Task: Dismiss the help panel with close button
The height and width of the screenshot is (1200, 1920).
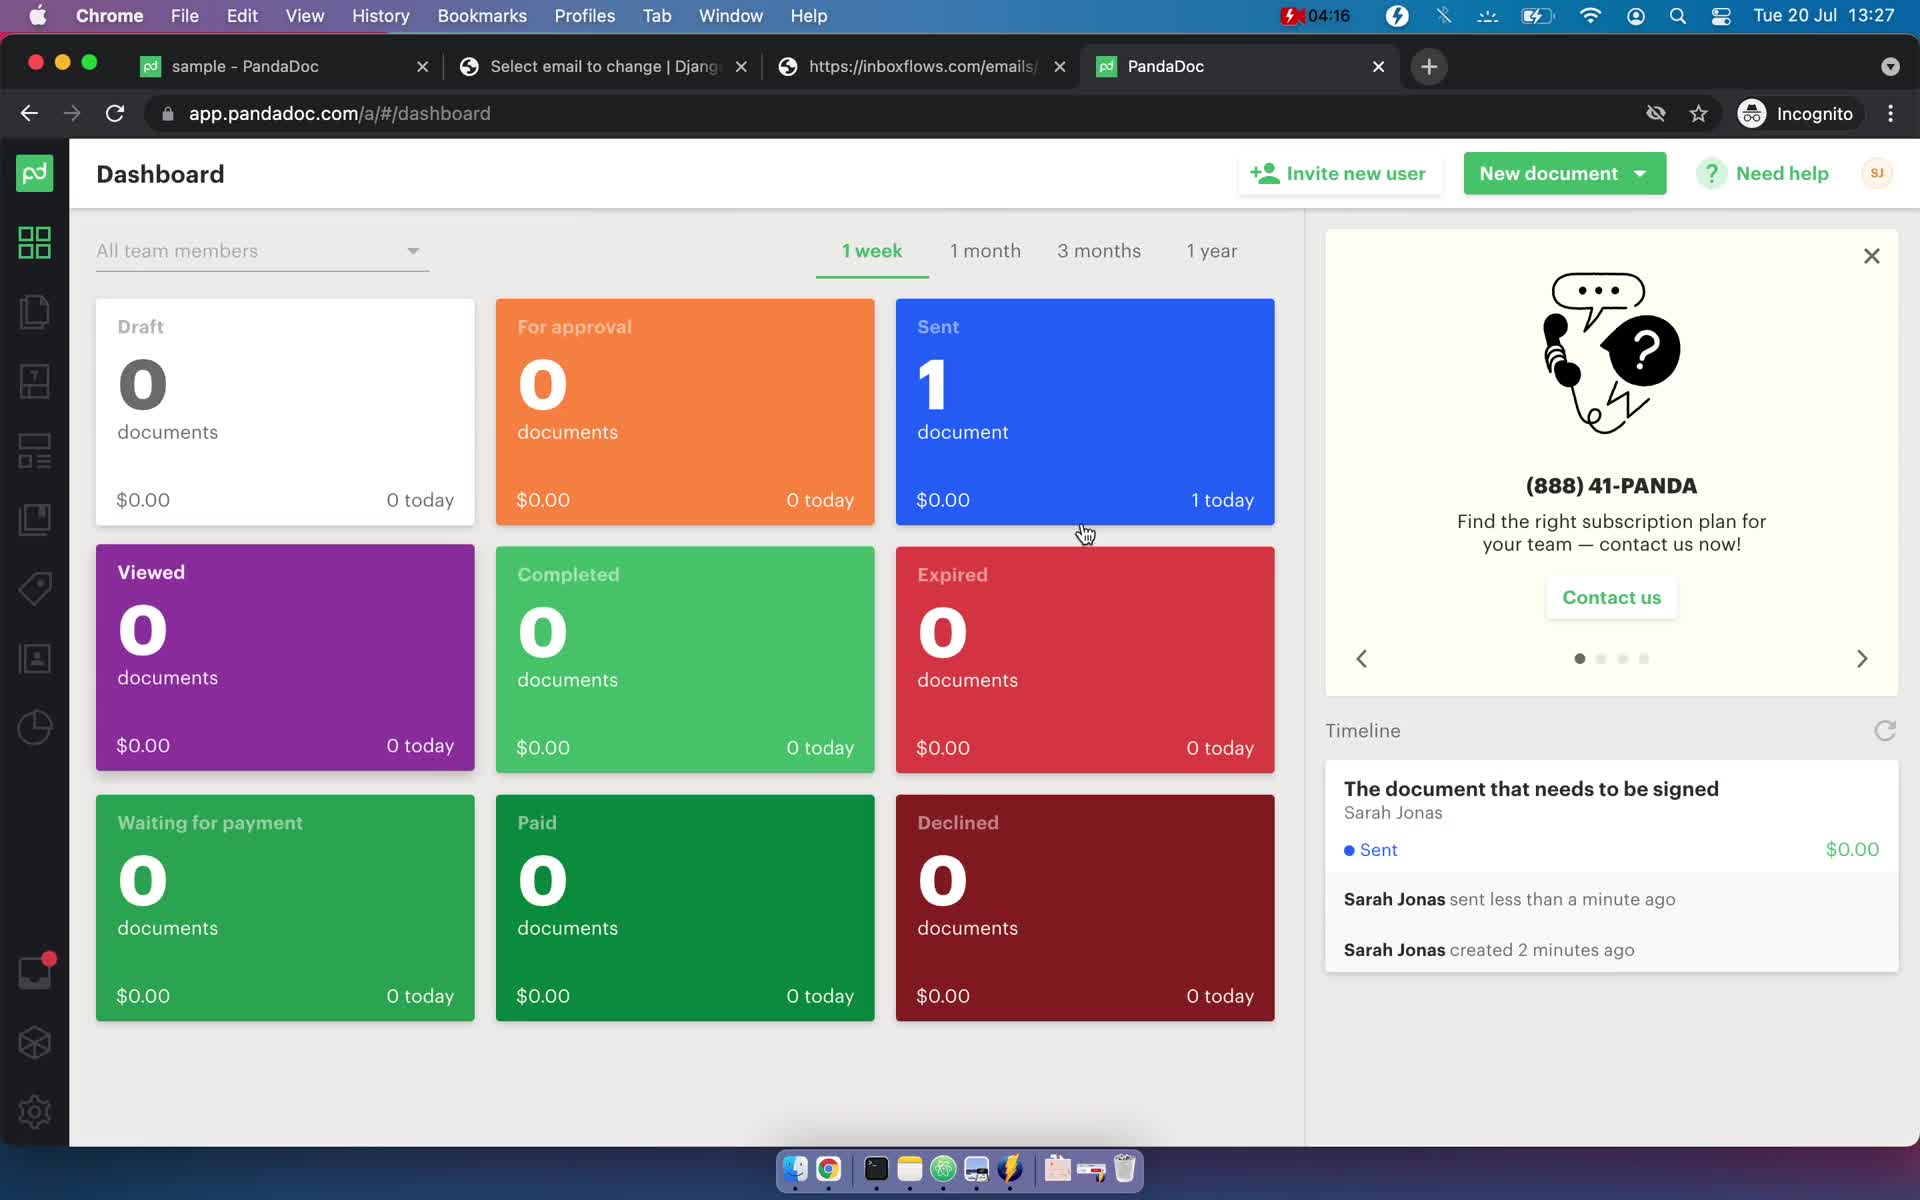Action: coord(1872,256)
